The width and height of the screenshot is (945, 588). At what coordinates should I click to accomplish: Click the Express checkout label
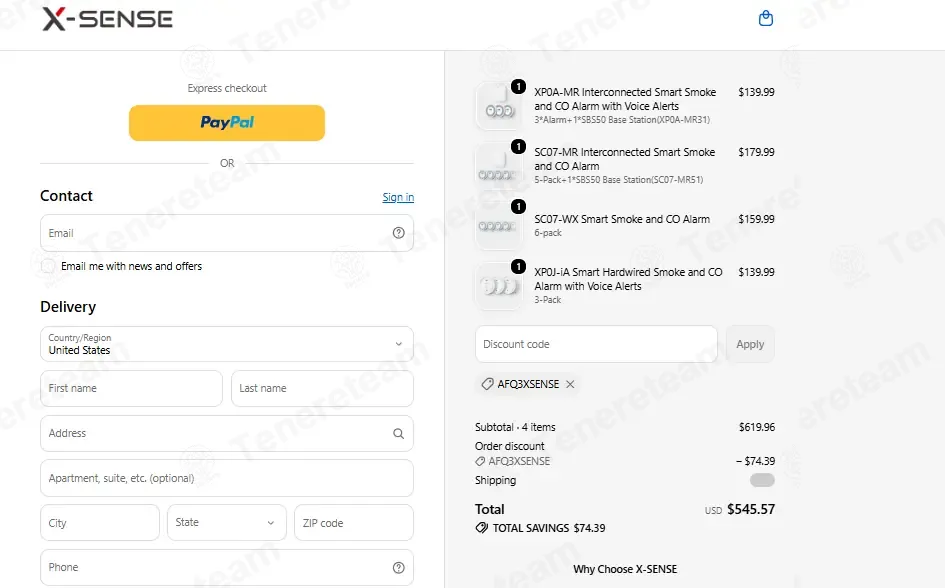[x=227, y=88]
